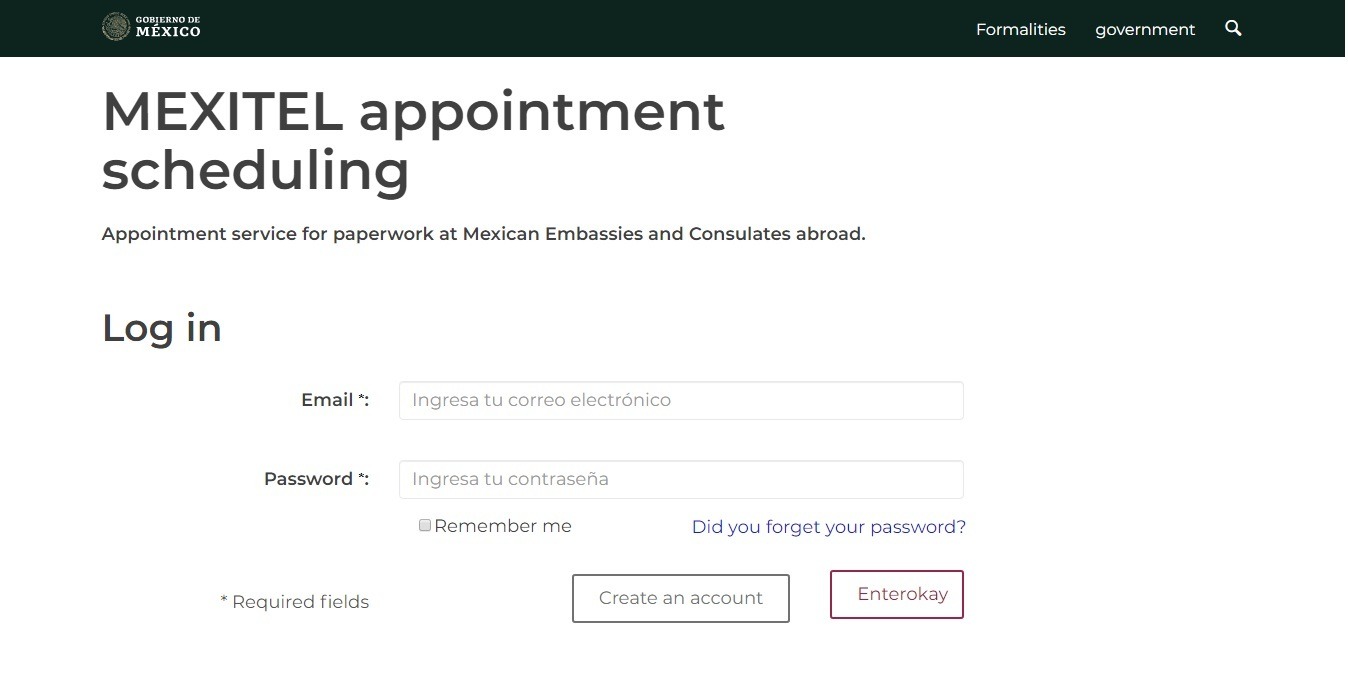Open the search magnifier icon in header
Image resolution: width=1348 pixels, height=696 pixels.
coord(1233,29)
